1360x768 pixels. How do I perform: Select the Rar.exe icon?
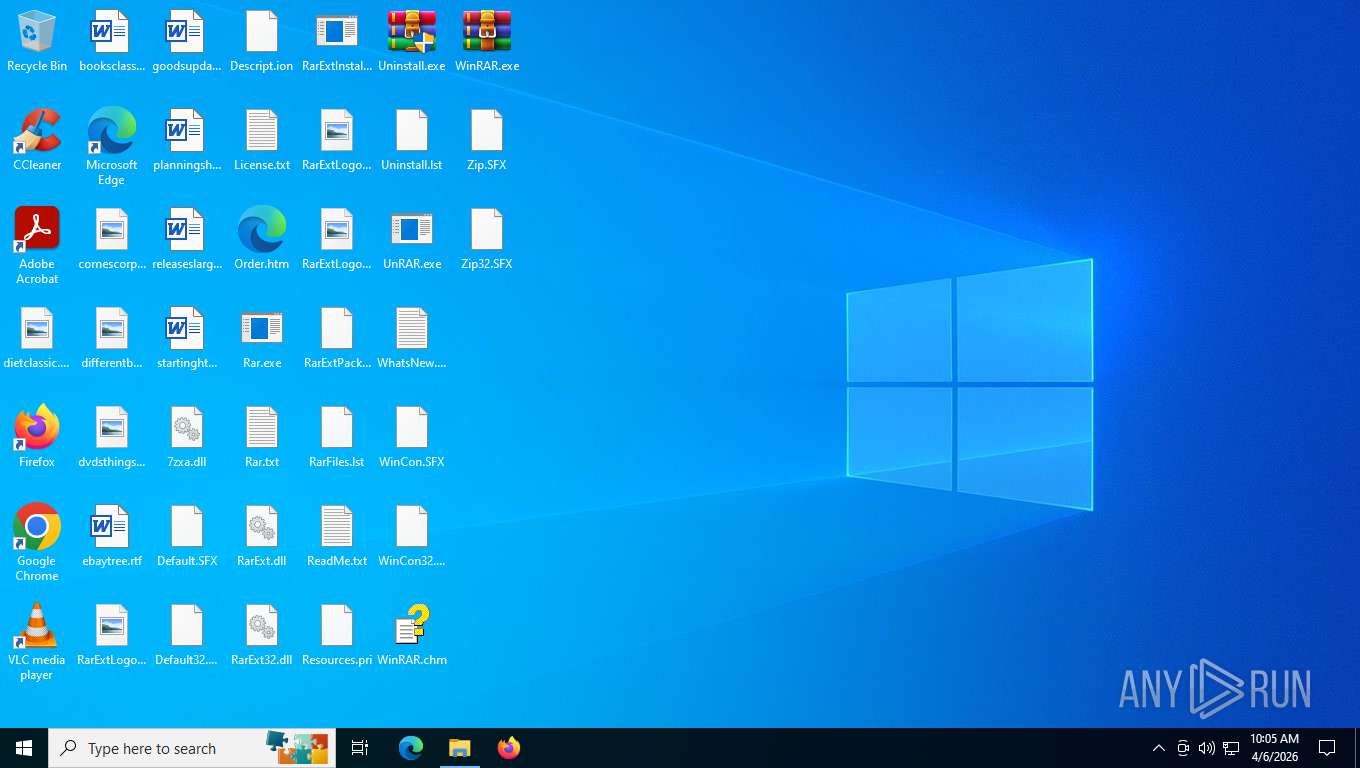262,339
